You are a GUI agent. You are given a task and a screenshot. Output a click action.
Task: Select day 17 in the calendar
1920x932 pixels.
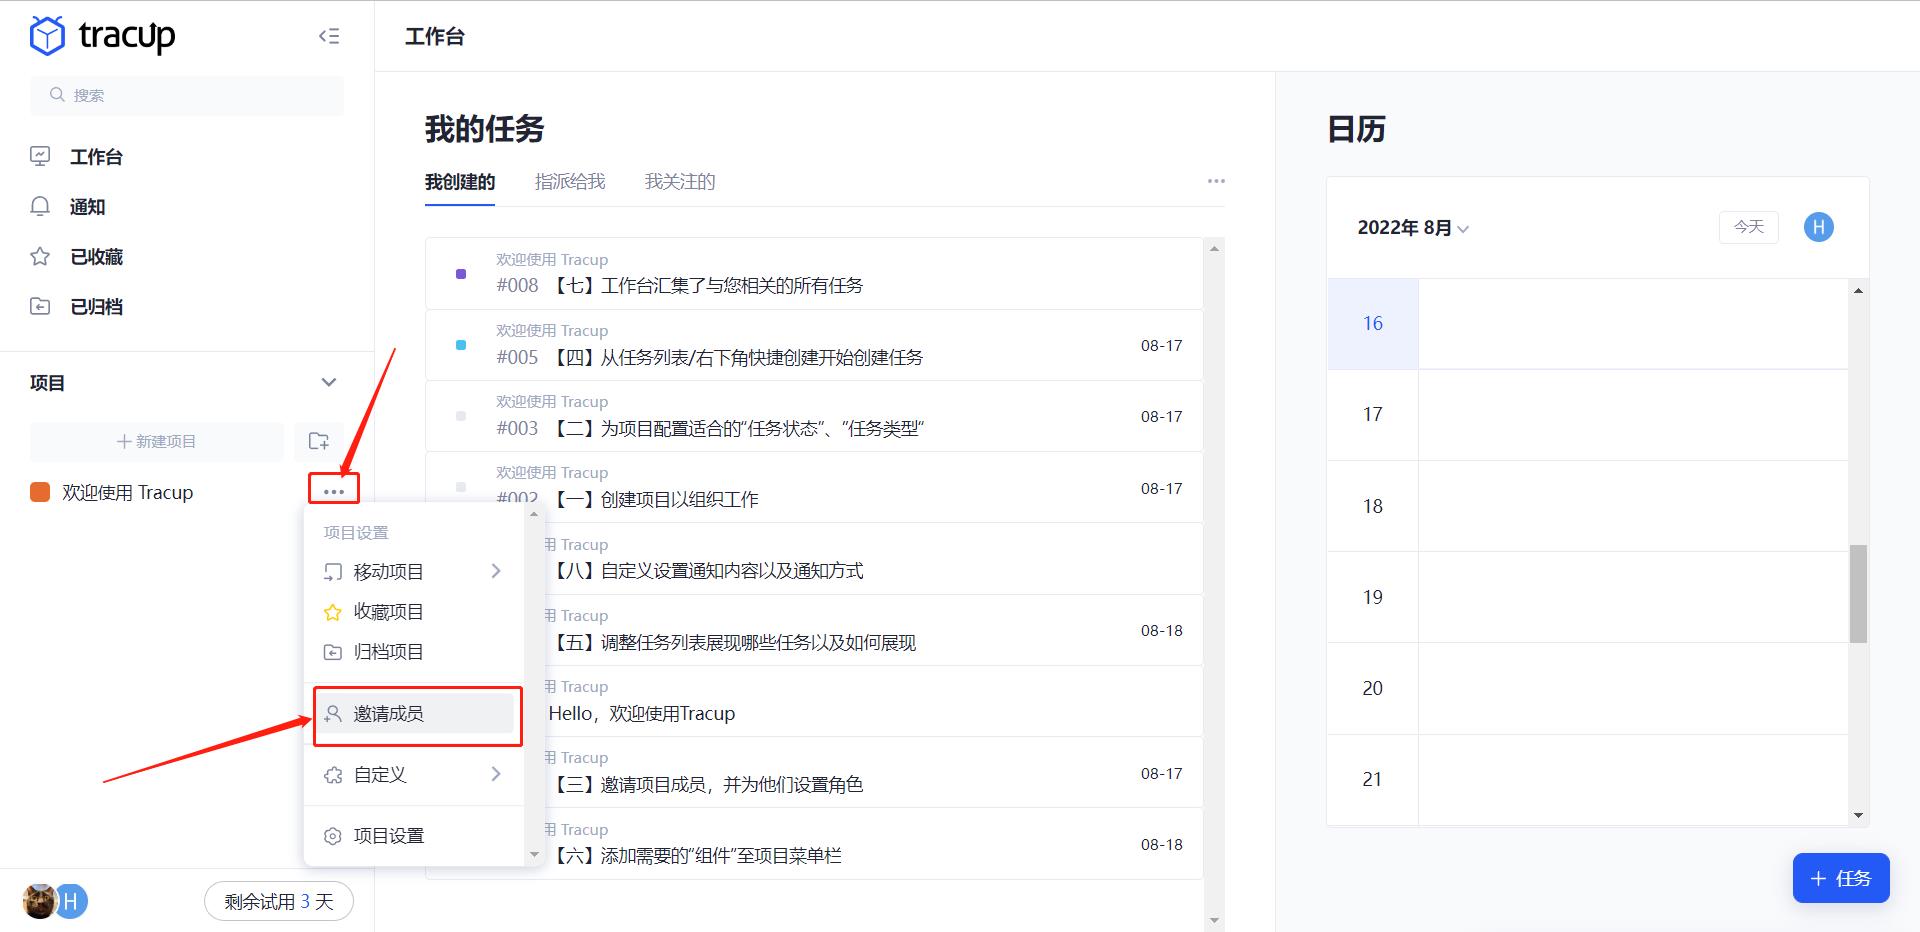point(1373,414)
